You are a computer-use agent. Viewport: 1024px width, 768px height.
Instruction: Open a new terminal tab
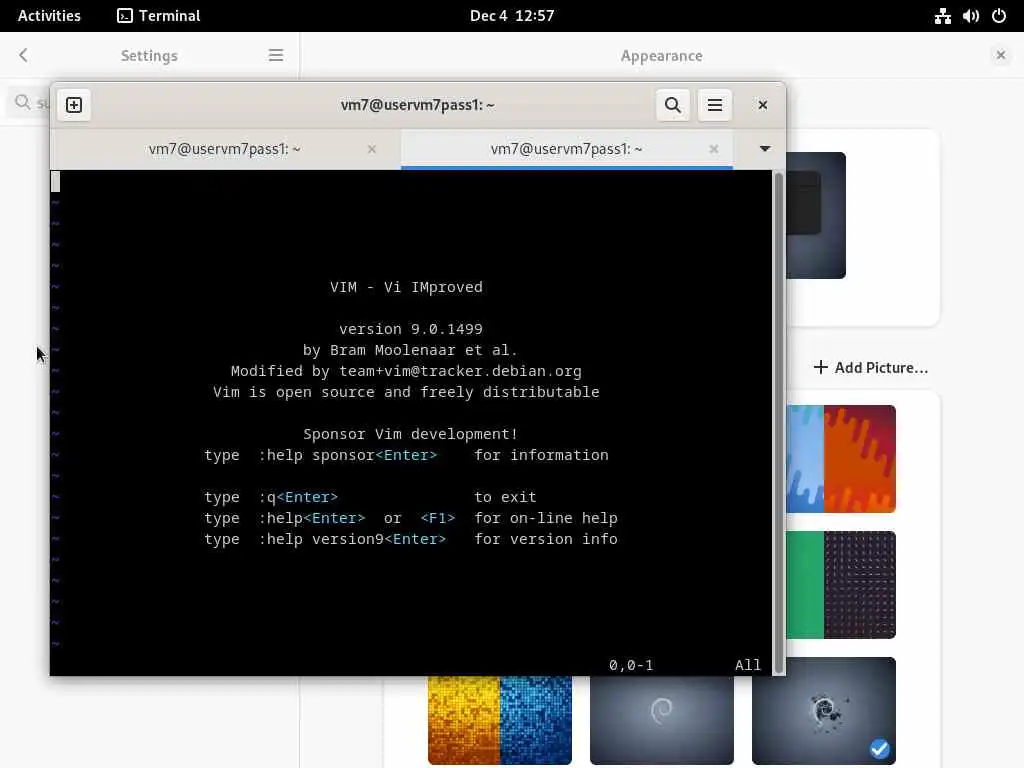(x=74, y=105)
